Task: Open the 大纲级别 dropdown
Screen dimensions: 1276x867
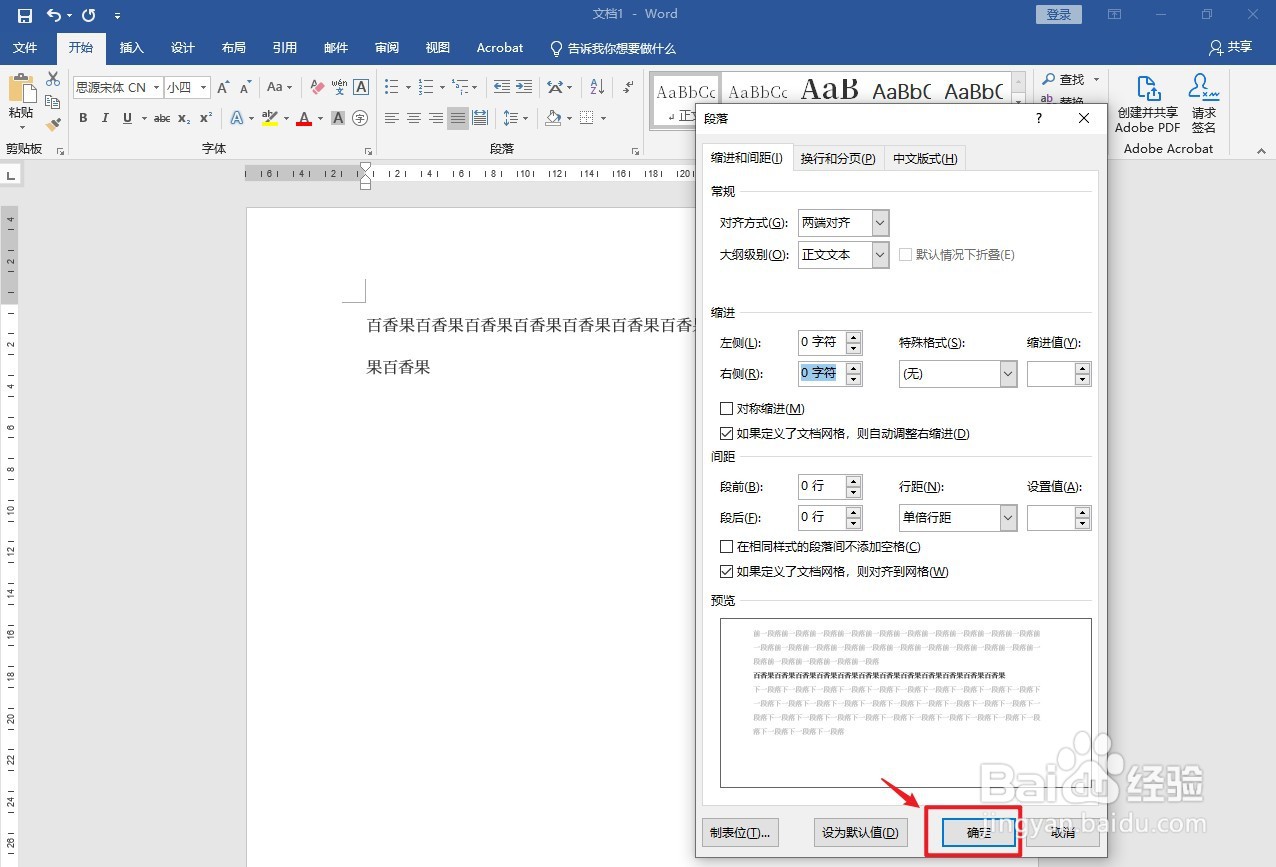Action: coord(880,255)
